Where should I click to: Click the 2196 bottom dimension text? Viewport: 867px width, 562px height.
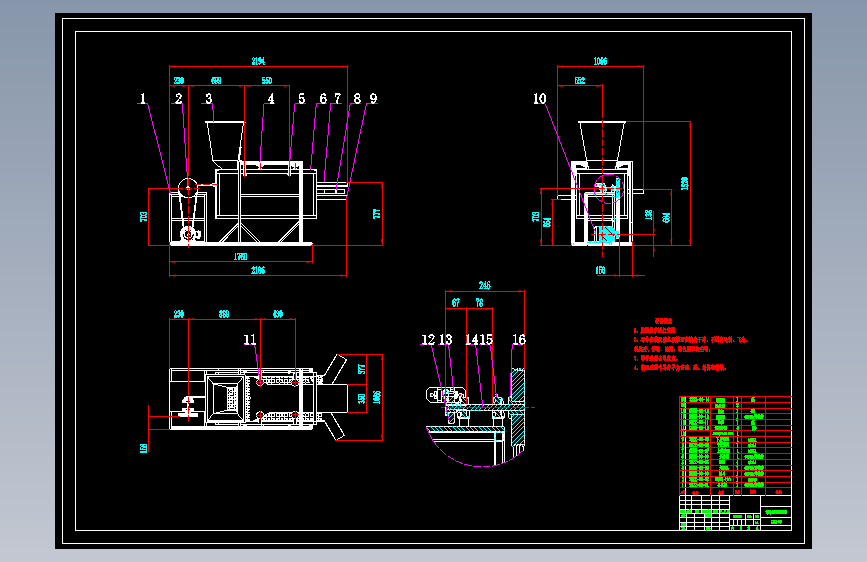coord(258,270)
